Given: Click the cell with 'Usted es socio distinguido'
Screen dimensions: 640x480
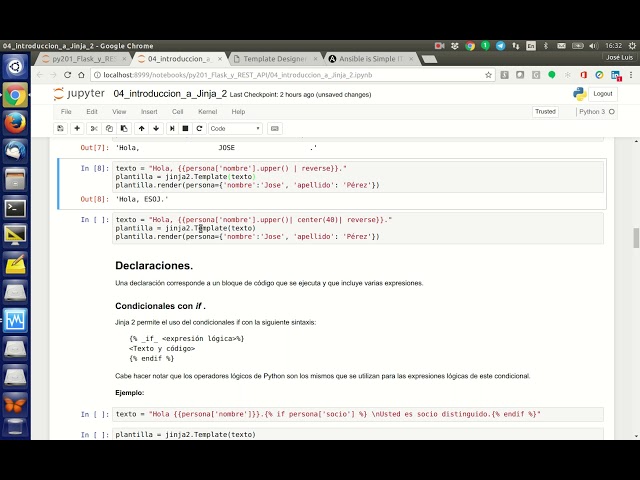Looking at the screenshot, I should coord(358,414).
